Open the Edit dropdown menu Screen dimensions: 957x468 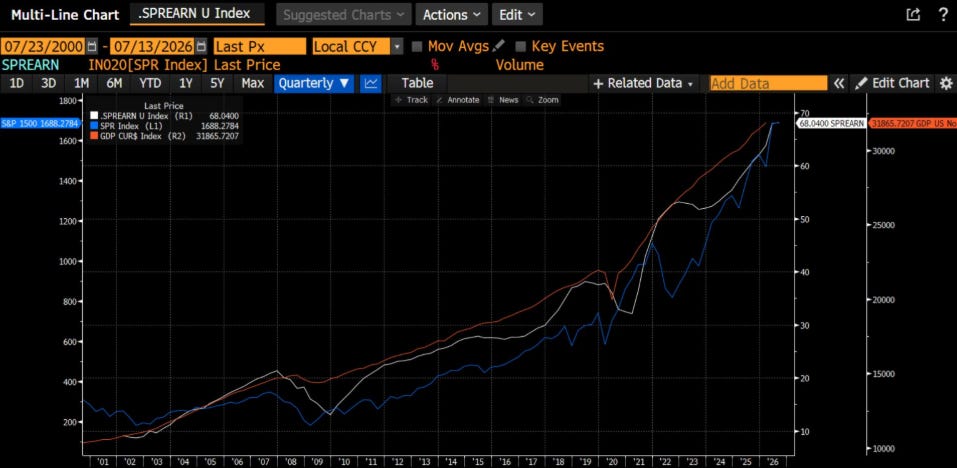coord(517,15)
